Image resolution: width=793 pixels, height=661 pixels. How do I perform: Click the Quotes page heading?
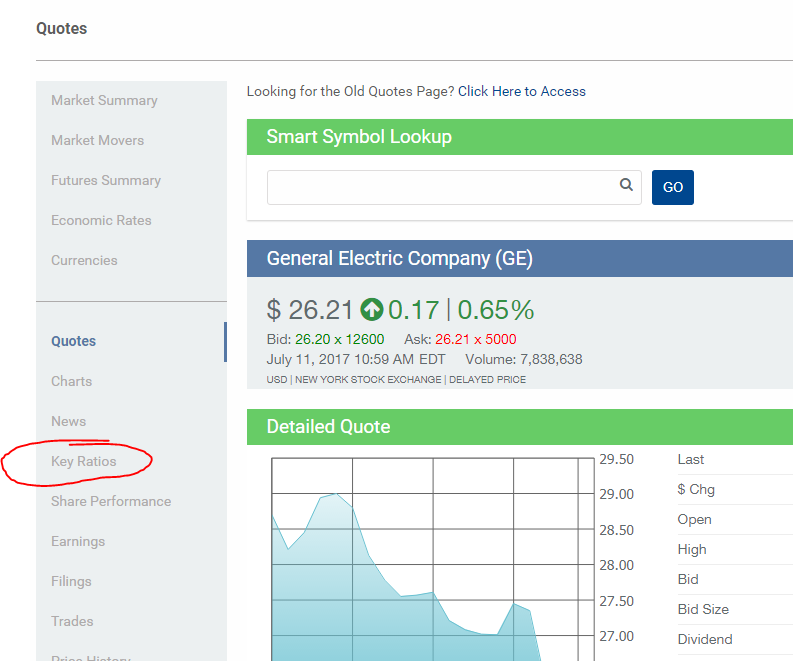tap(61, 28)
